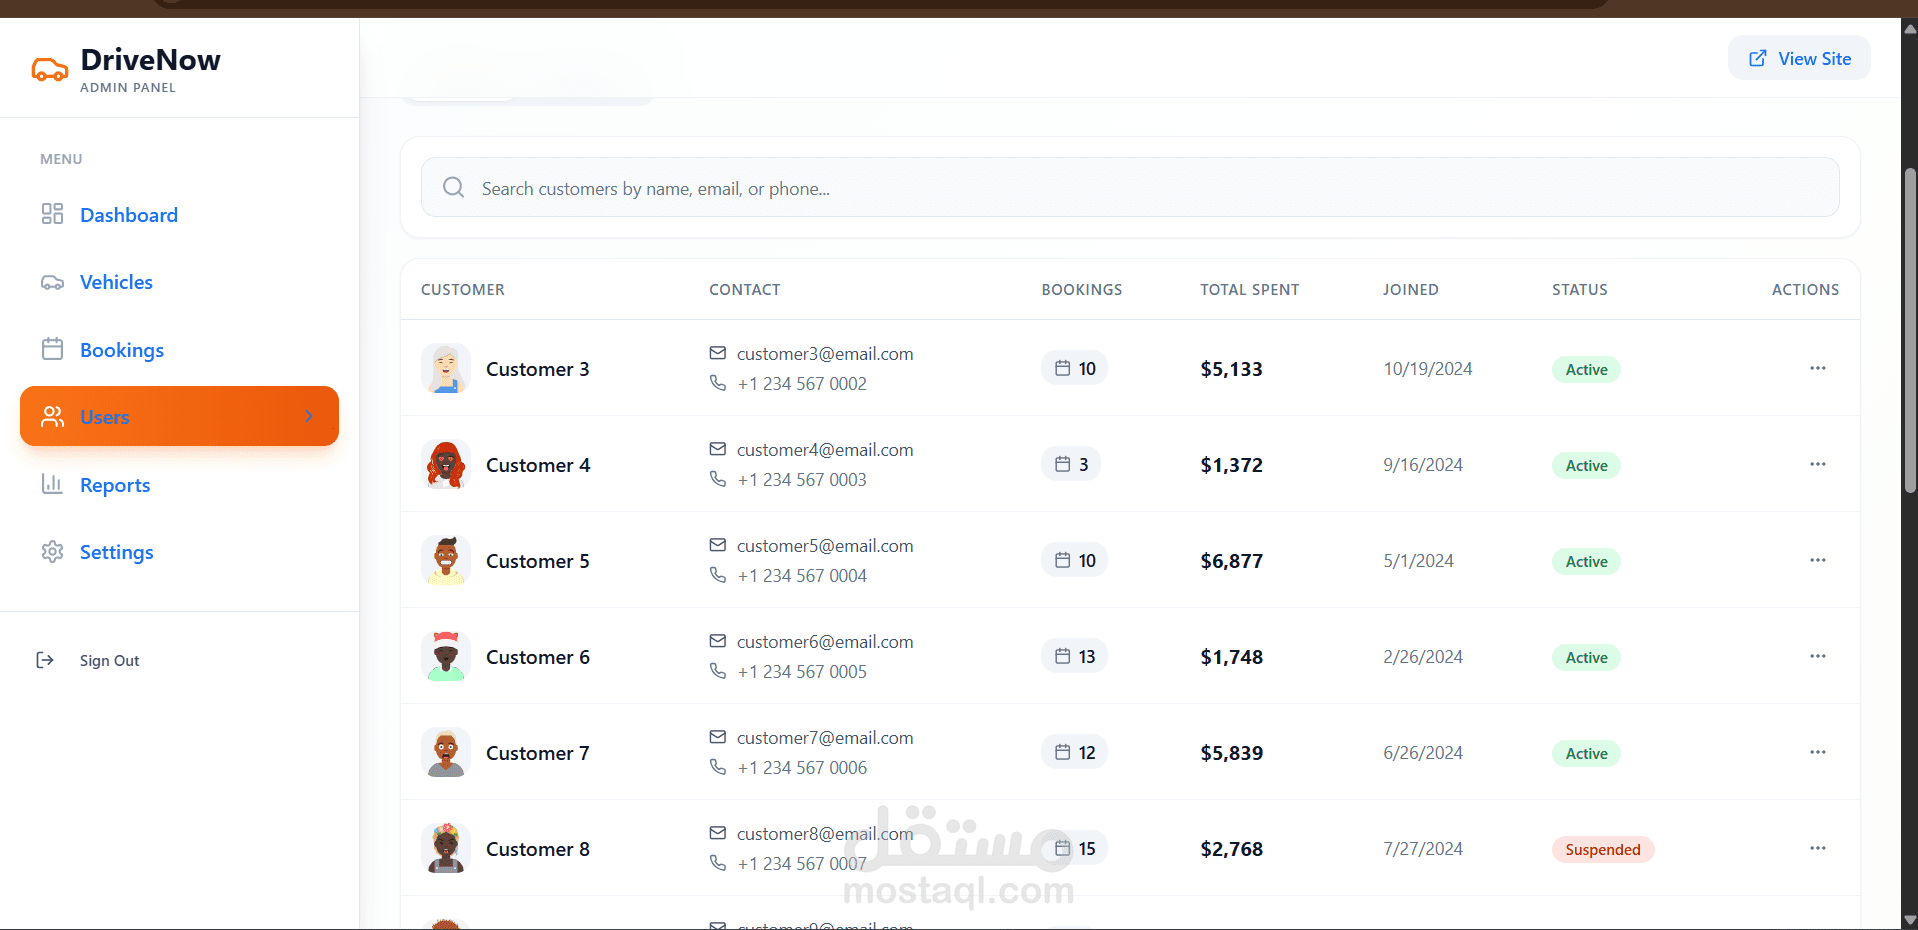The width and height of the screenshot is (1918, 930).
Task: Click the DriveNow car logo icon
Action: pyautogui.click(x=50, y=69)
